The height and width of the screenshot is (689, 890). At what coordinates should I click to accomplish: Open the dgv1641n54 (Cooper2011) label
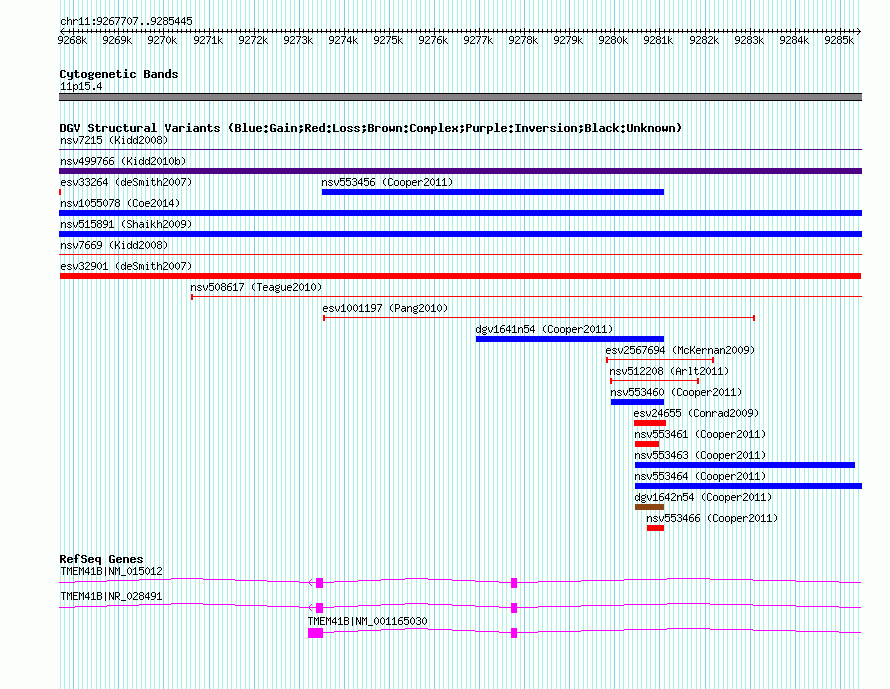coord(544,329)
